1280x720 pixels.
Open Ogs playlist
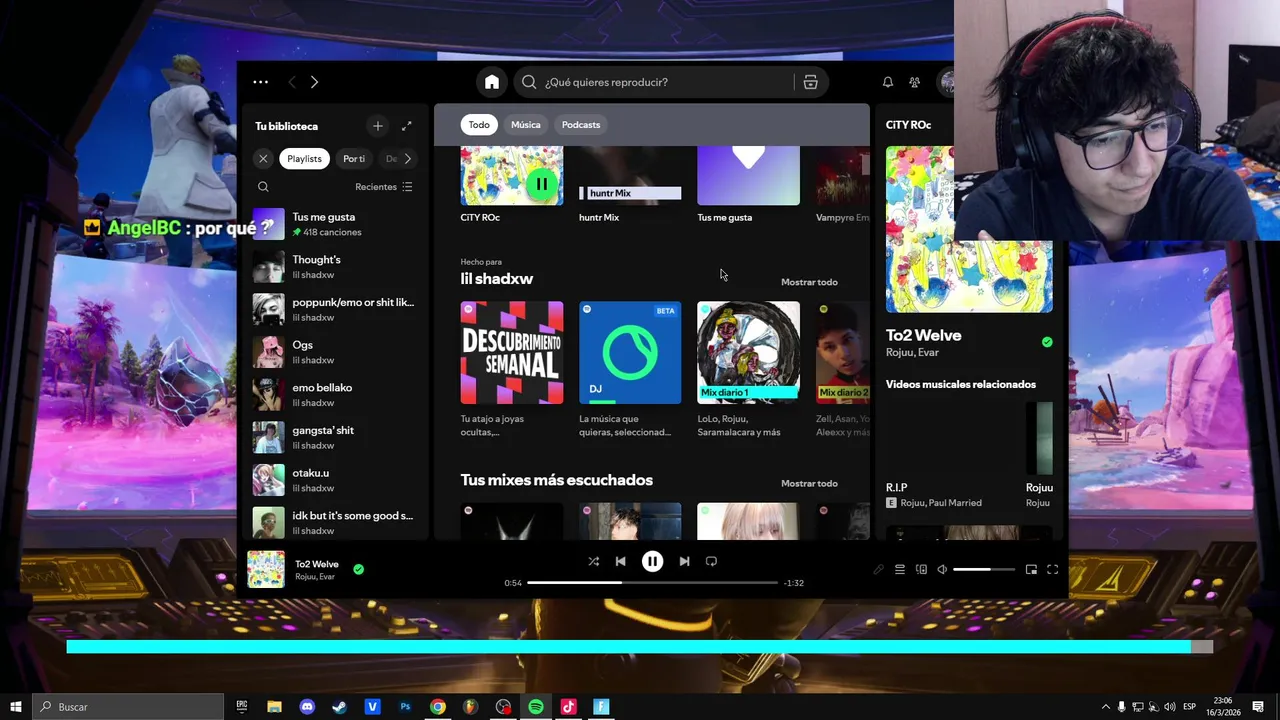pos(334,352)
